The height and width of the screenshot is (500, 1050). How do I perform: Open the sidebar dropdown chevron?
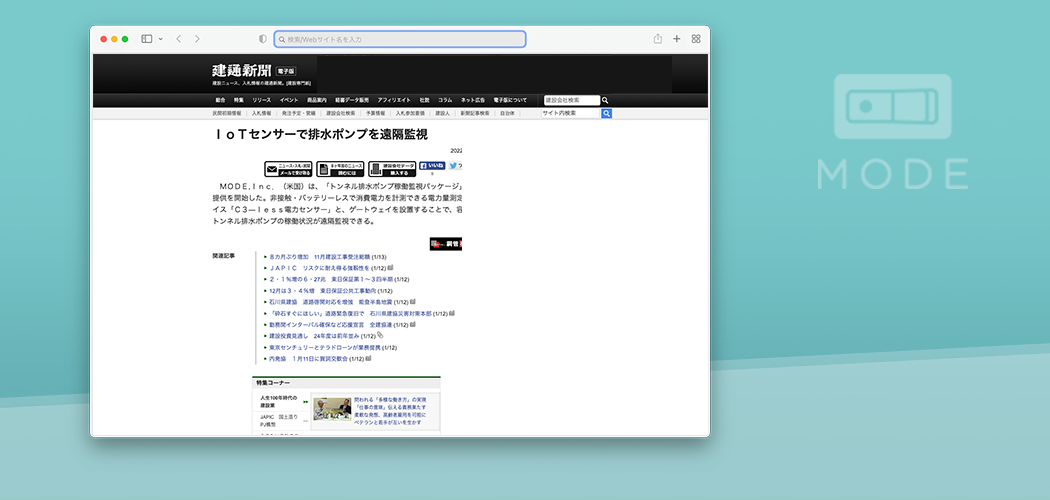click(158, 39)
